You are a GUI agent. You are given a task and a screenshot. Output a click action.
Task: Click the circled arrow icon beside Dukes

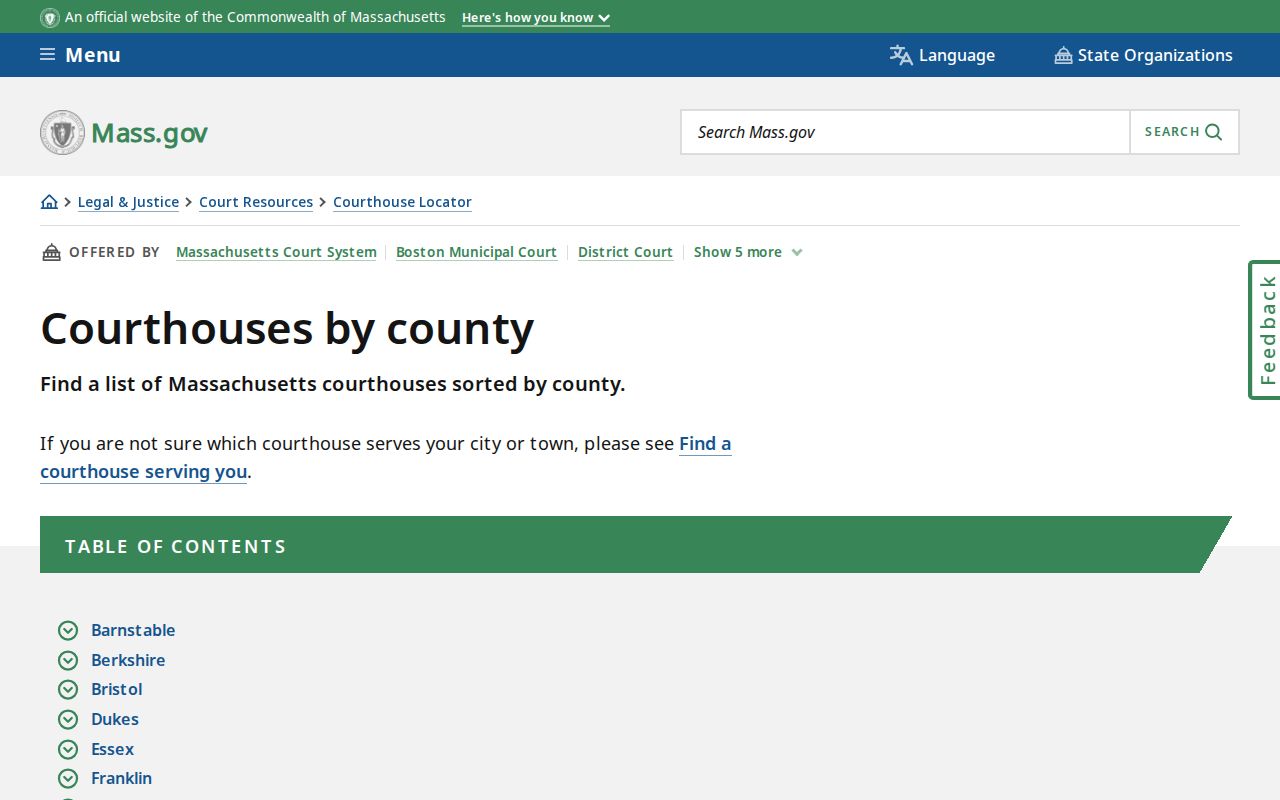point(68,719)
